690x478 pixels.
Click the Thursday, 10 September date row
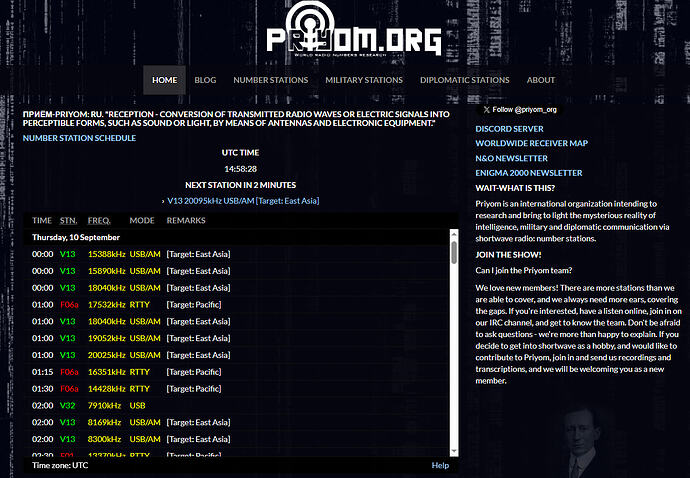237,237
